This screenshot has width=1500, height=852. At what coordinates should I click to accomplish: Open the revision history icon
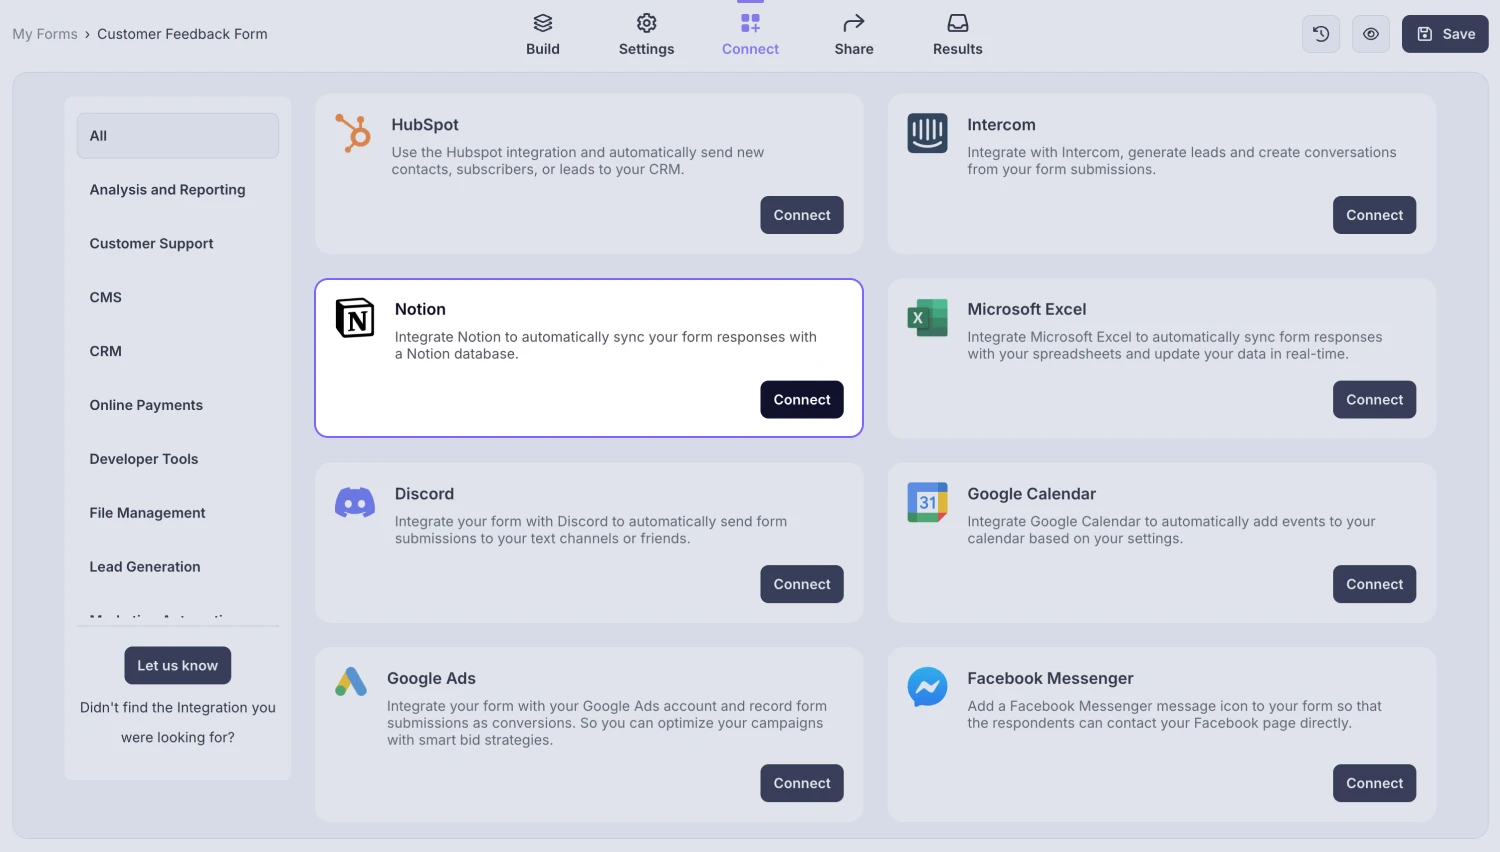(1320, 33)
